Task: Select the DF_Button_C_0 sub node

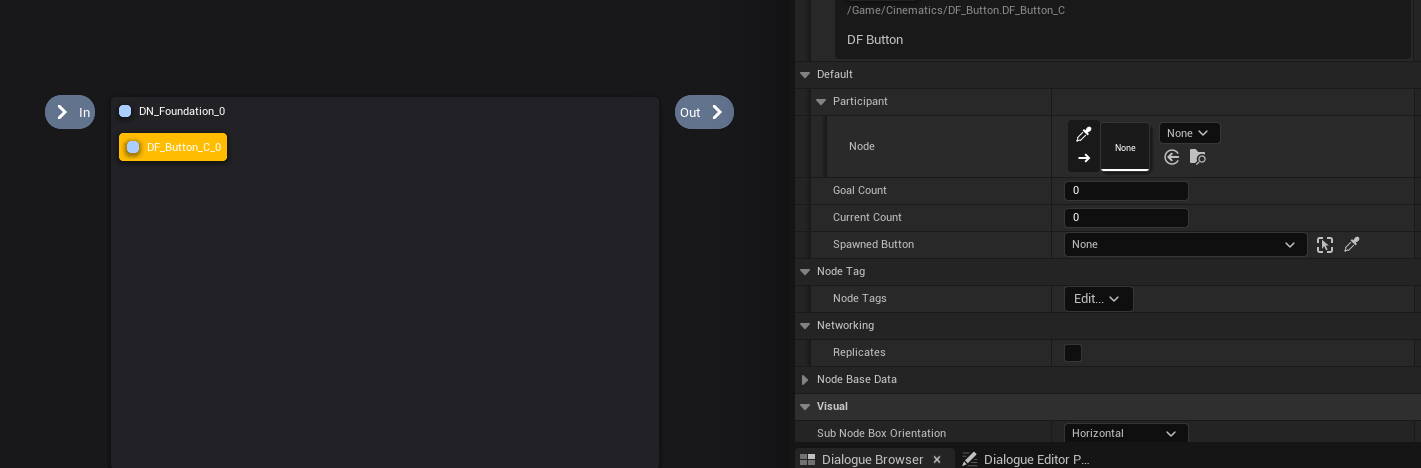Action: (173, 147)
